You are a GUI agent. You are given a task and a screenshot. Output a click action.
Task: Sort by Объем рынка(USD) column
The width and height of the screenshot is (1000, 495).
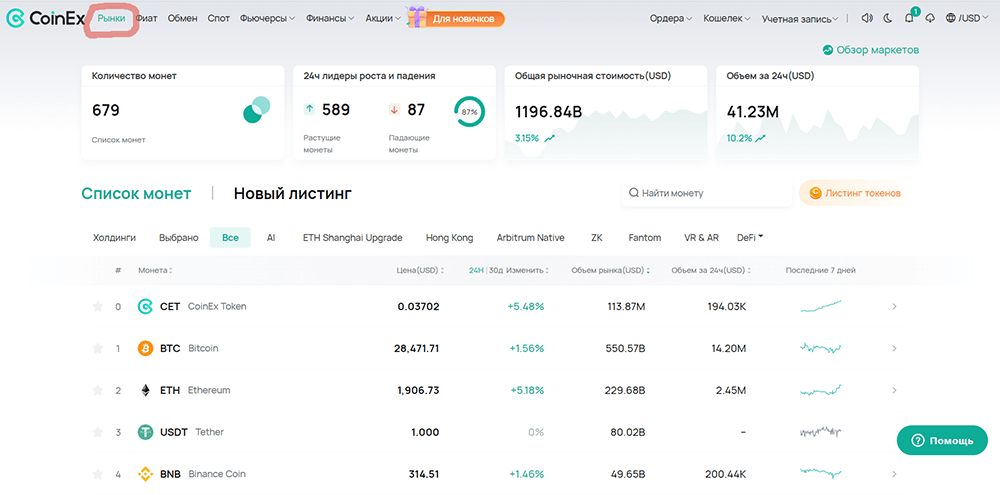(611, 270)
